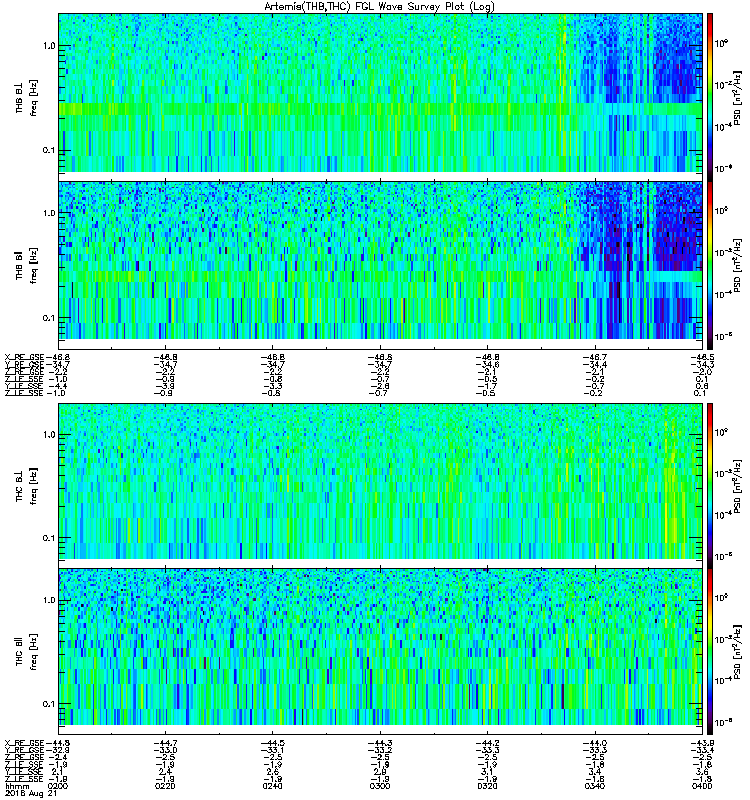The image size is (750, 800).
Task: Click the "Y_RE_GSE" label below the THC panels
Action: 24,751
